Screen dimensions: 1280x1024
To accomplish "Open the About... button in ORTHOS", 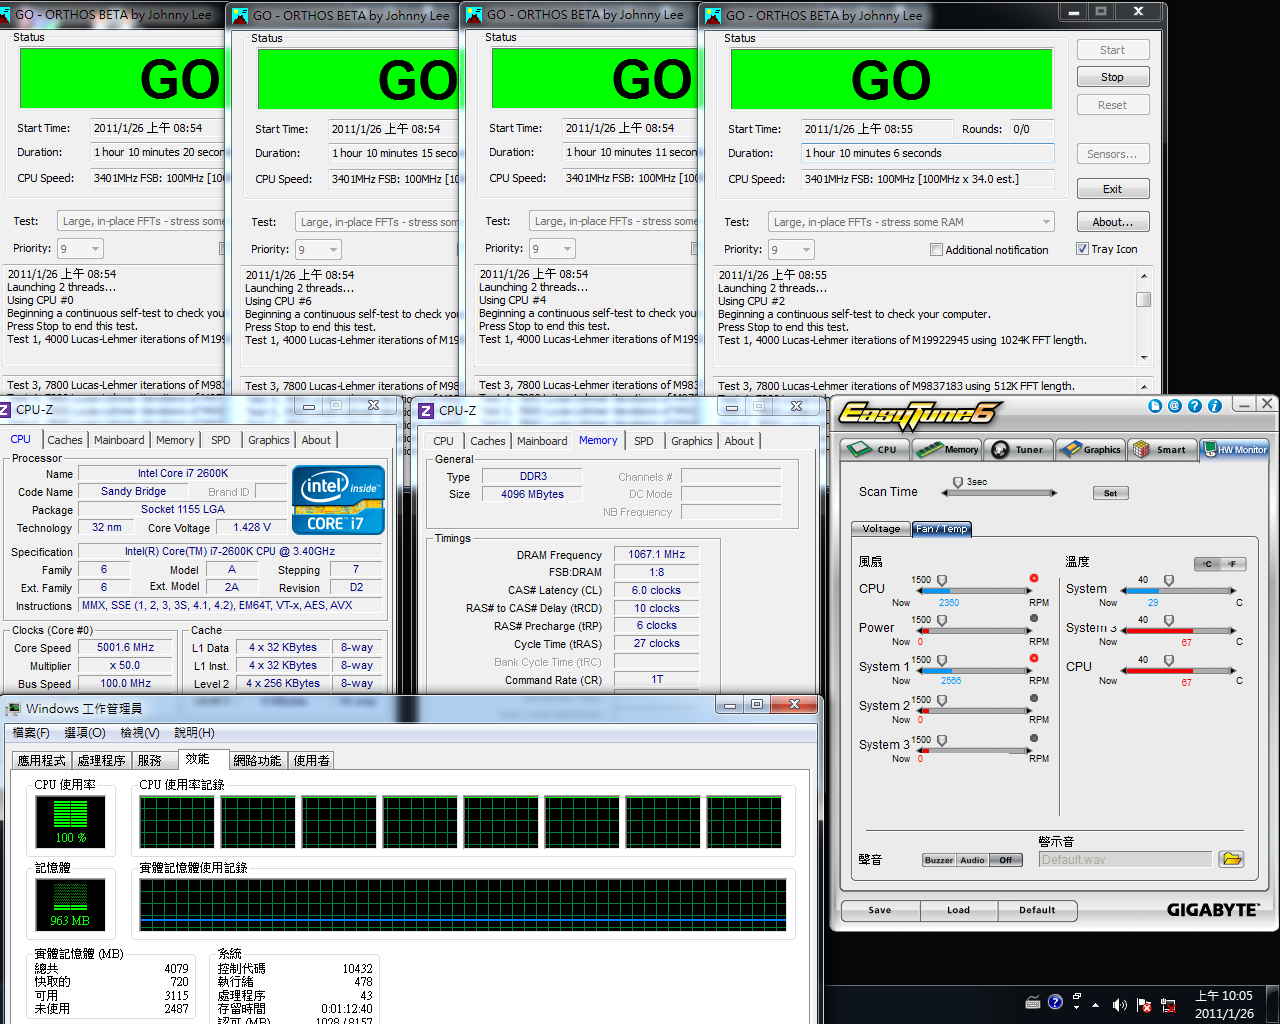I will point(1113,222).
